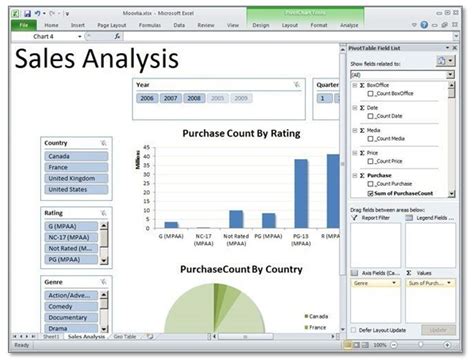This screenshot has height=362, width=474.
Task: Open the Sum of Purch... values dropdown
Action: pos(449,283)
